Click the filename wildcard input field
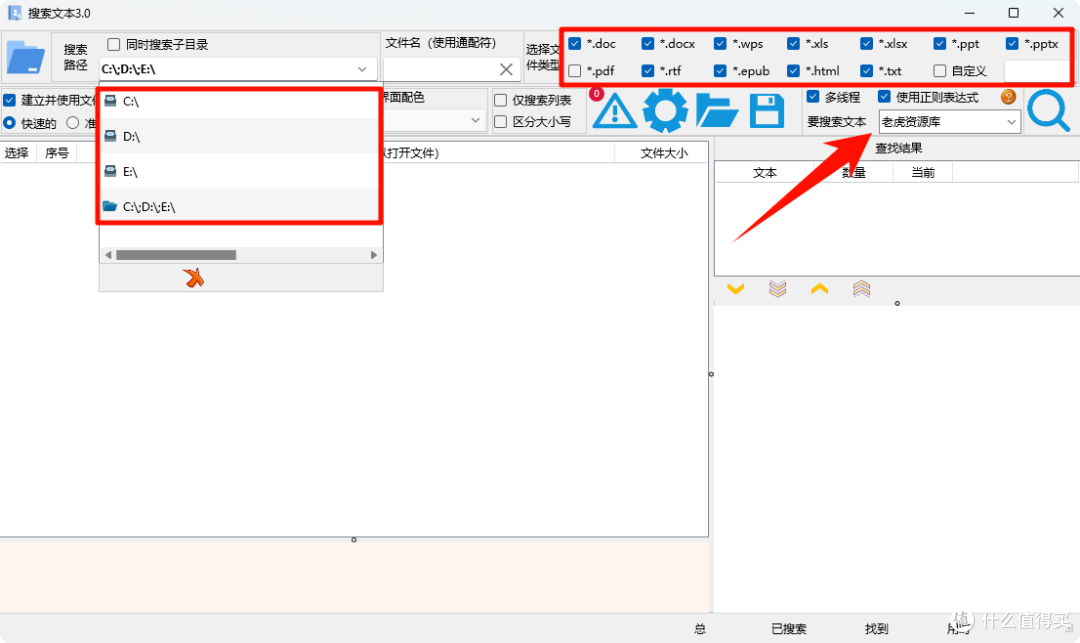The width and height of the screenshot is (1080, 643). tap(441, 69)
